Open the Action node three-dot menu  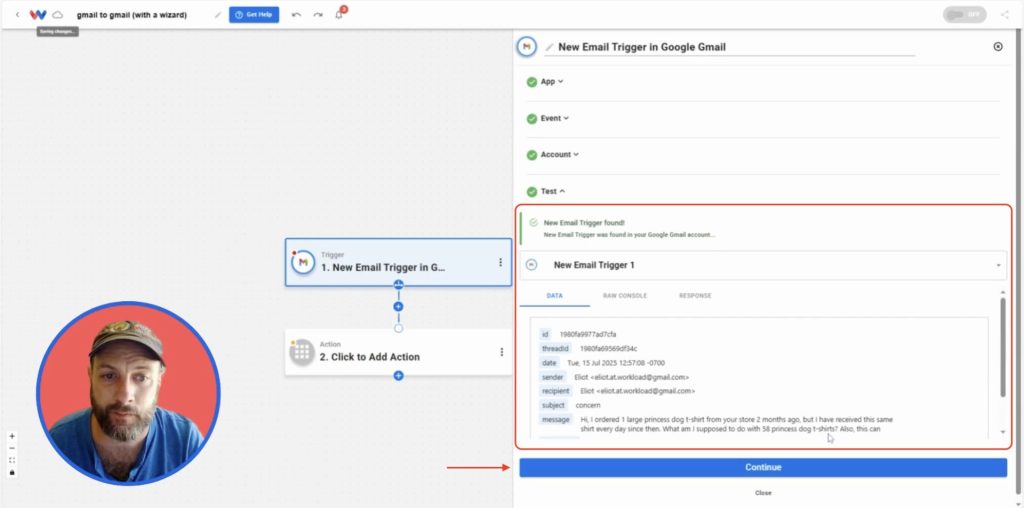point(502,352)
